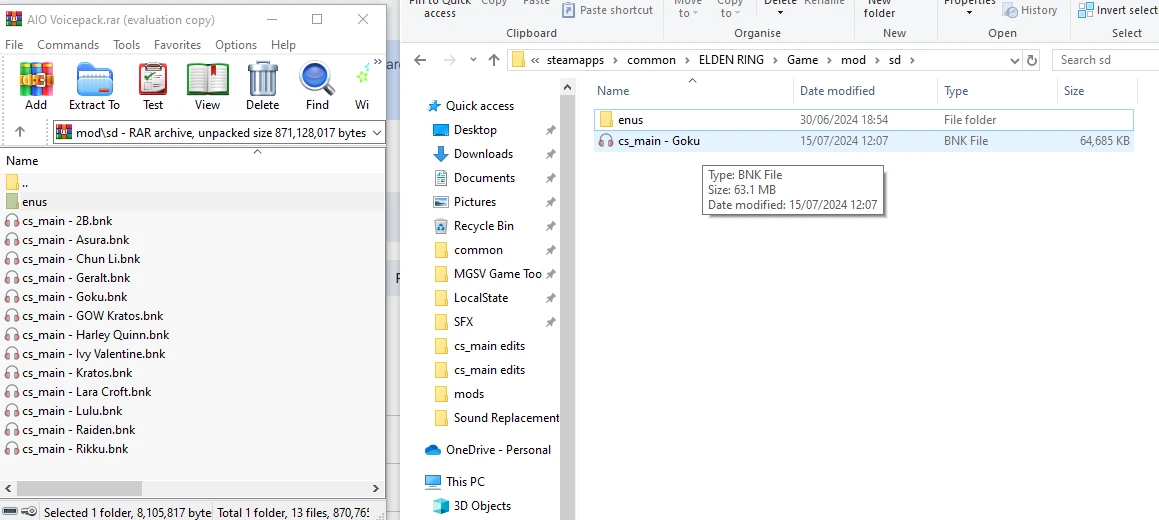Screen dimensions: 1159x520
Task: Open the File menu in WinRAR
Action: [x=14, y=45]
